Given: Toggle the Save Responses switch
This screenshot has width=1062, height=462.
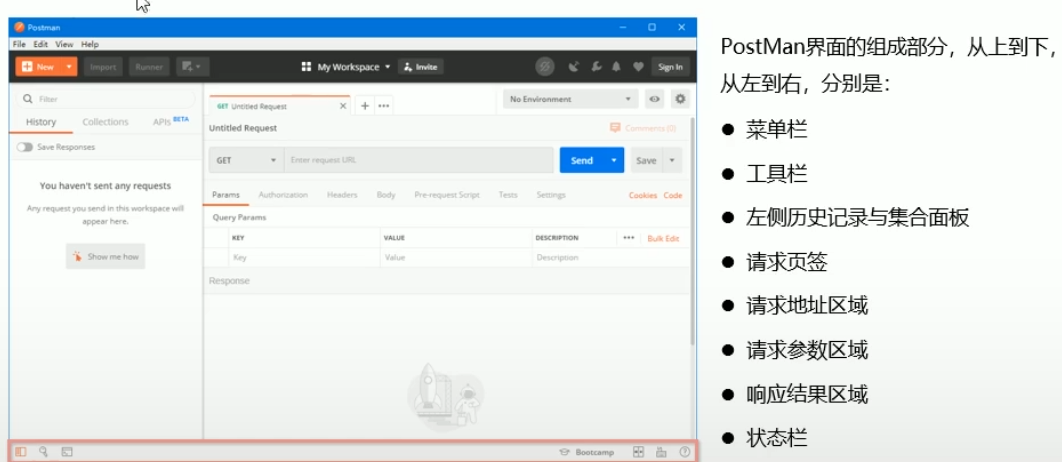Looking at the screenshot, I should pyautogui.click(x=25, y=147).
